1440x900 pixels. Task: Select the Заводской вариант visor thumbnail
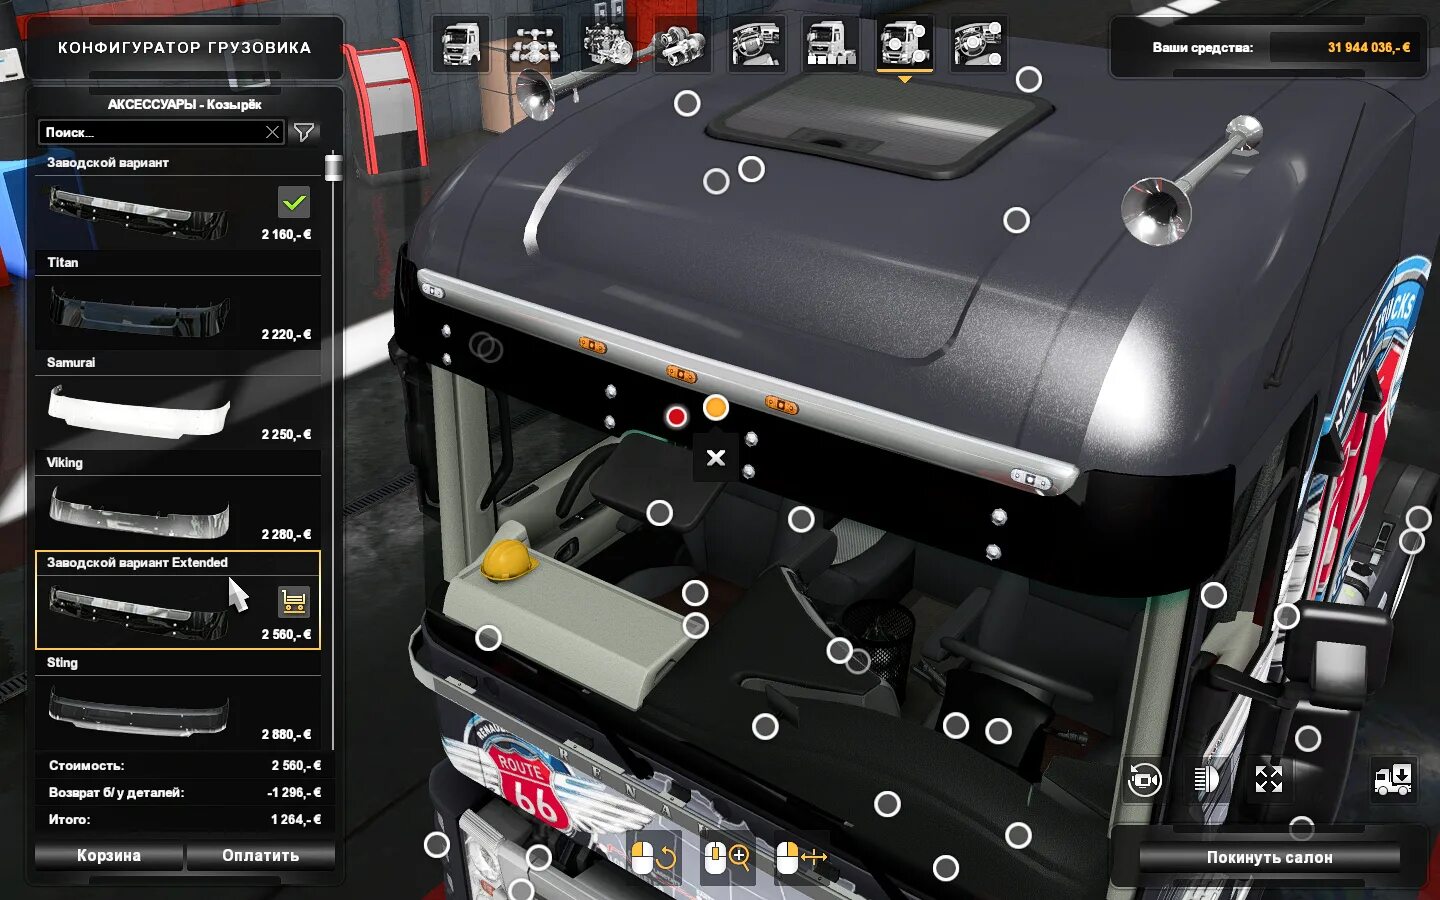[140, 214]
